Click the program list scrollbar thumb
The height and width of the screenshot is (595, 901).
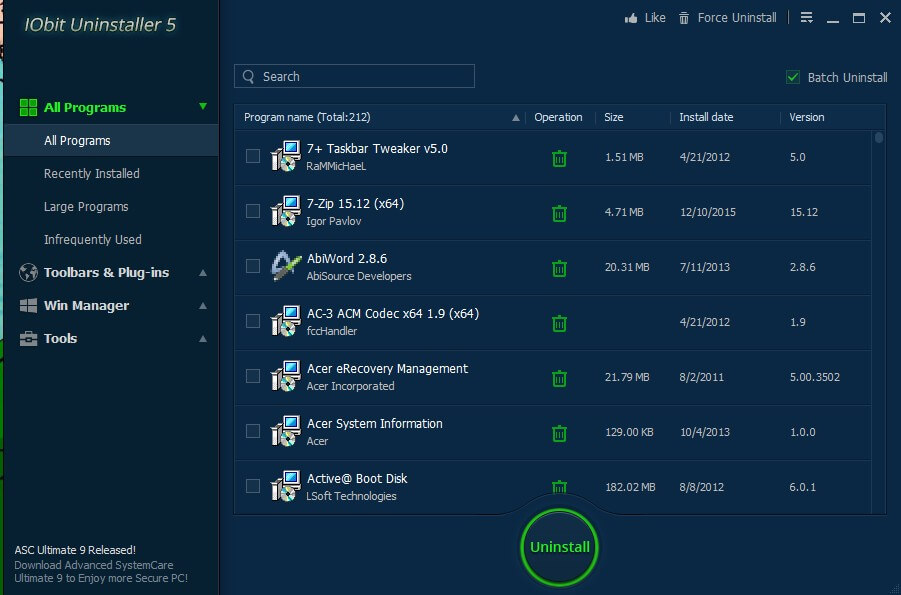click(879, 138)
